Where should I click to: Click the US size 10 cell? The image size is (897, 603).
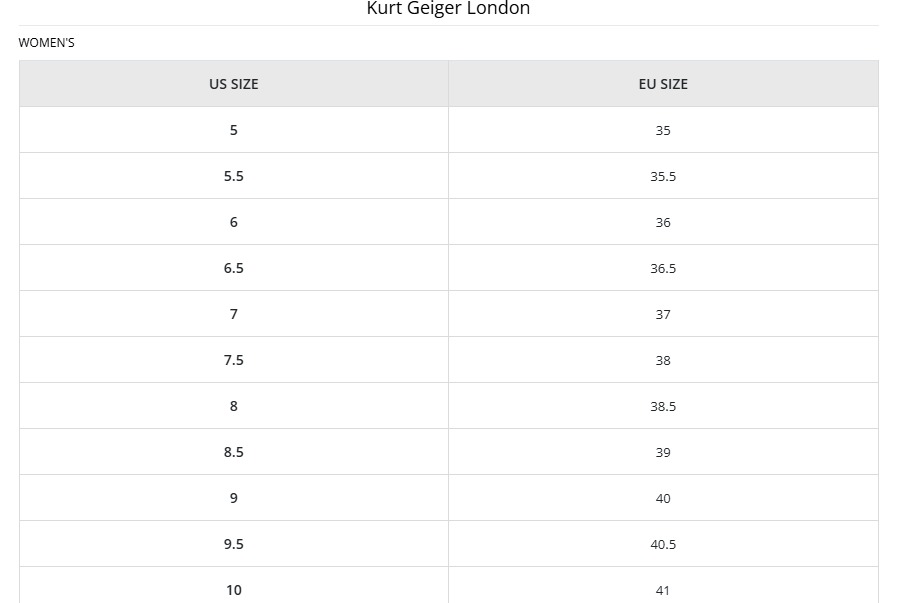[x=233, y=585]
